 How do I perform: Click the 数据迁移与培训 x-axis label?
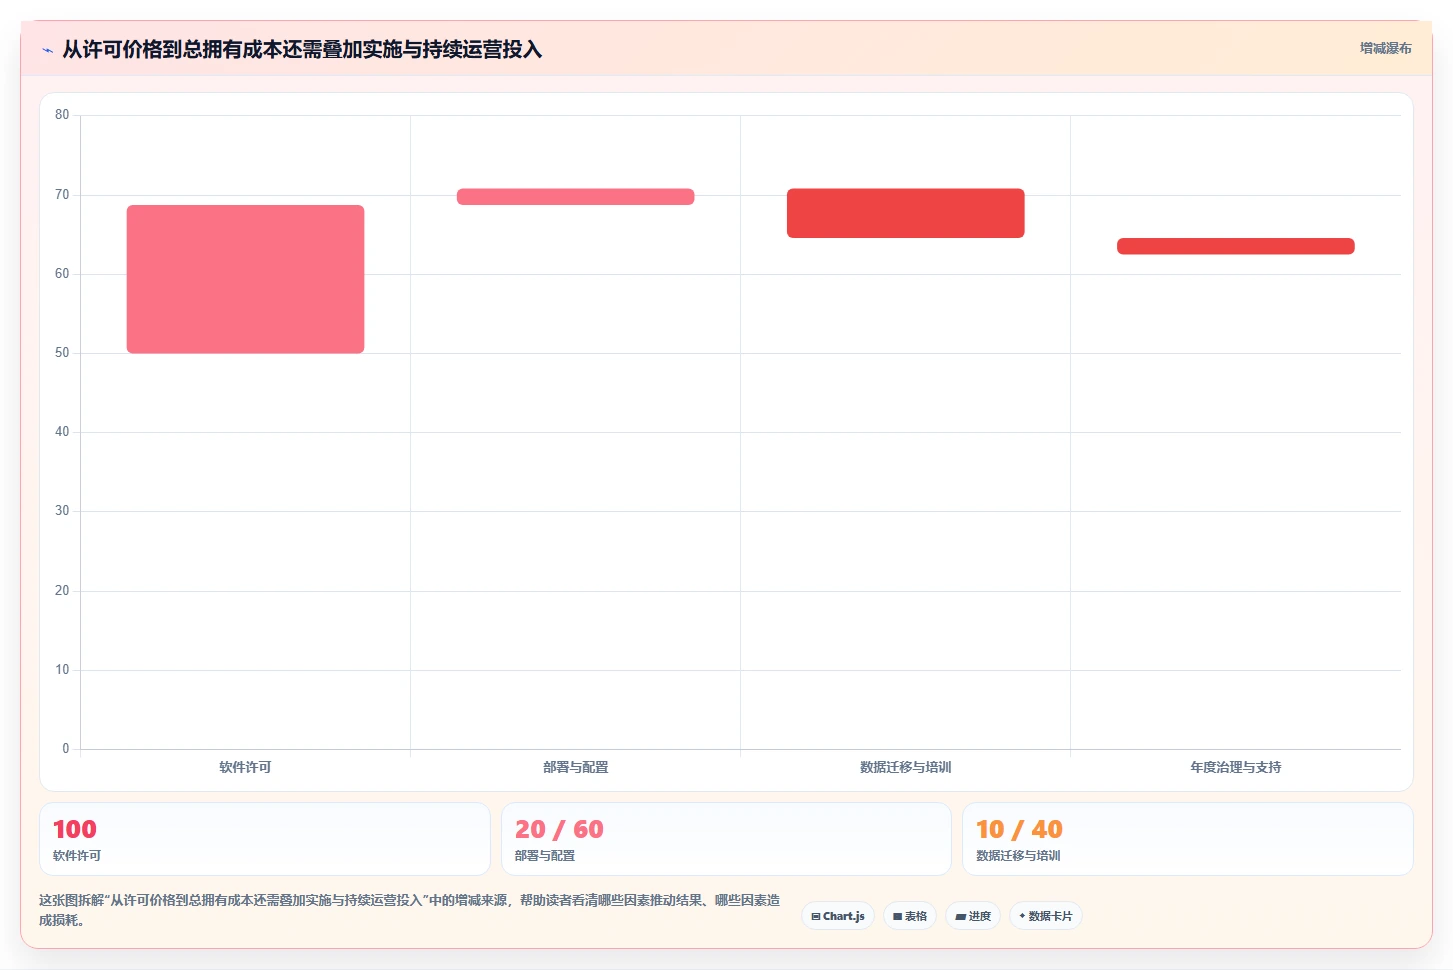[x=905, y=767]
